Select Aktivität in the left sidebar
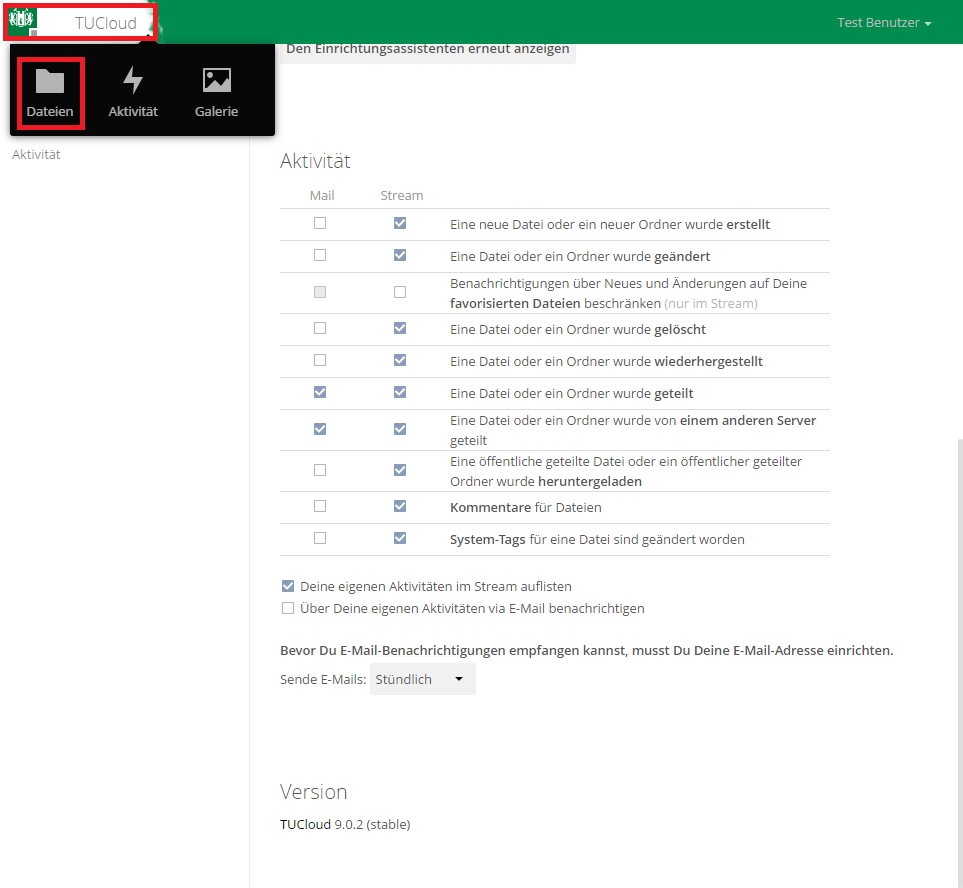This screenshot has height=888, width=963. click(36, 155)
